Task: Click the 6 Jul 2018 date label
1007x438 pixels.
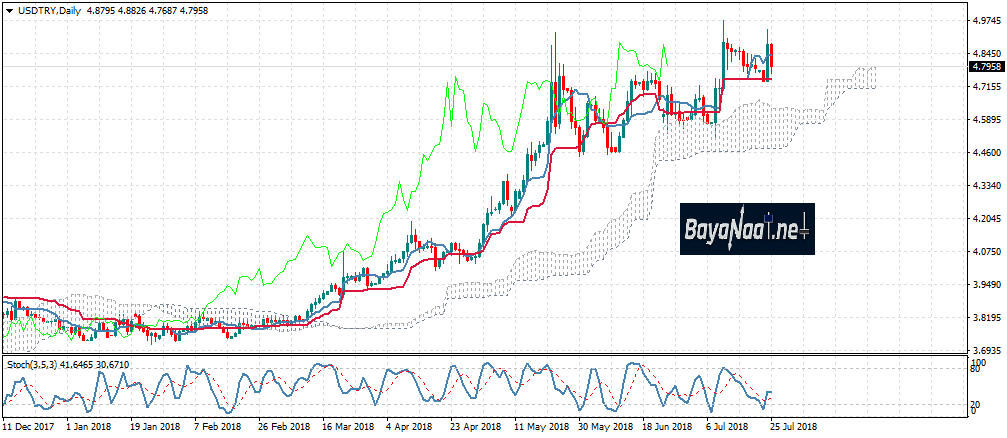Action: pos(726,426)
